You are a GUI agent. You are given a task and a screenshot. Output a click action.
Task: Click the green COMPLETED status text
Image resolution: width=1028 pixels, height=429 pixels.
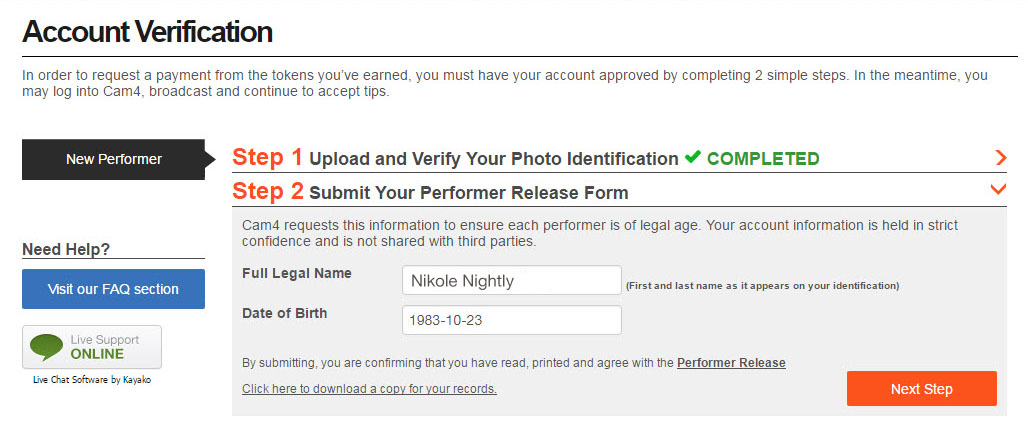(763, 158)
